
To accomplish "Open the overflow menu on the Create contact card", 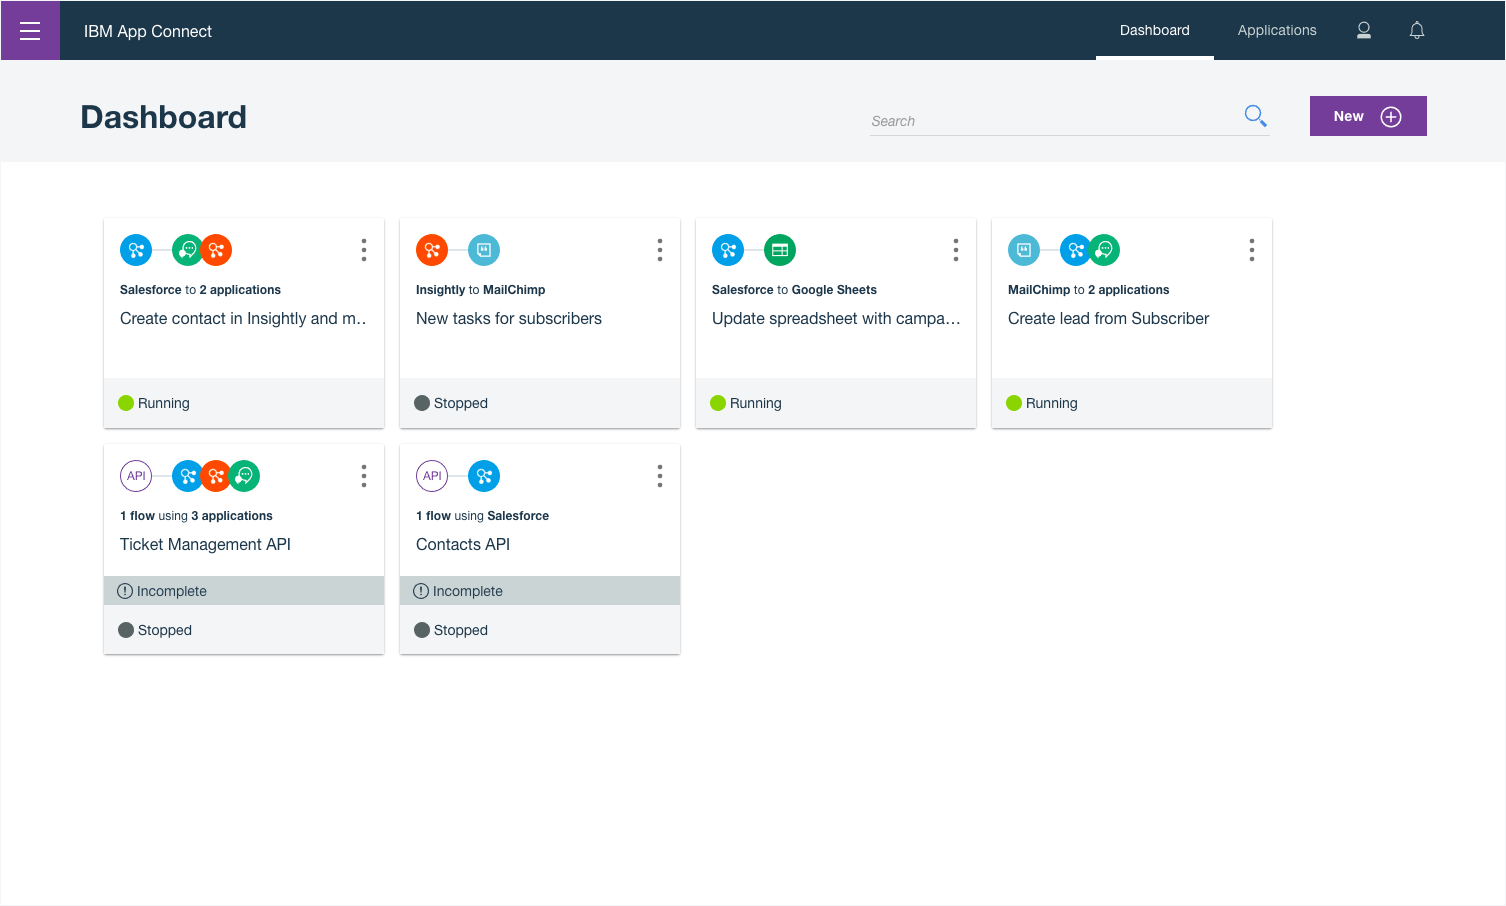I will click(364, 250).
